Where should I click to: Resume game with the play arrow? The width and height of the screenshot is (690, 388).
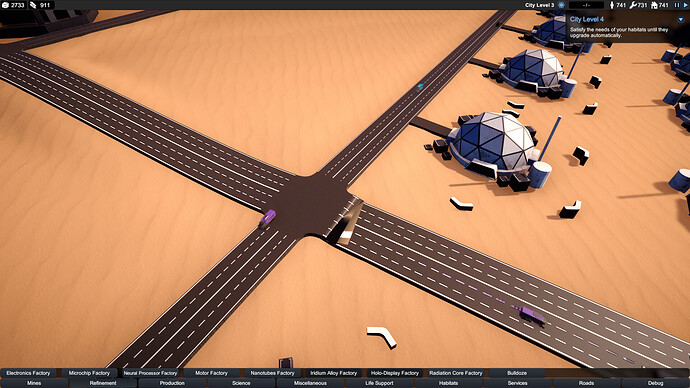(685, 5)
